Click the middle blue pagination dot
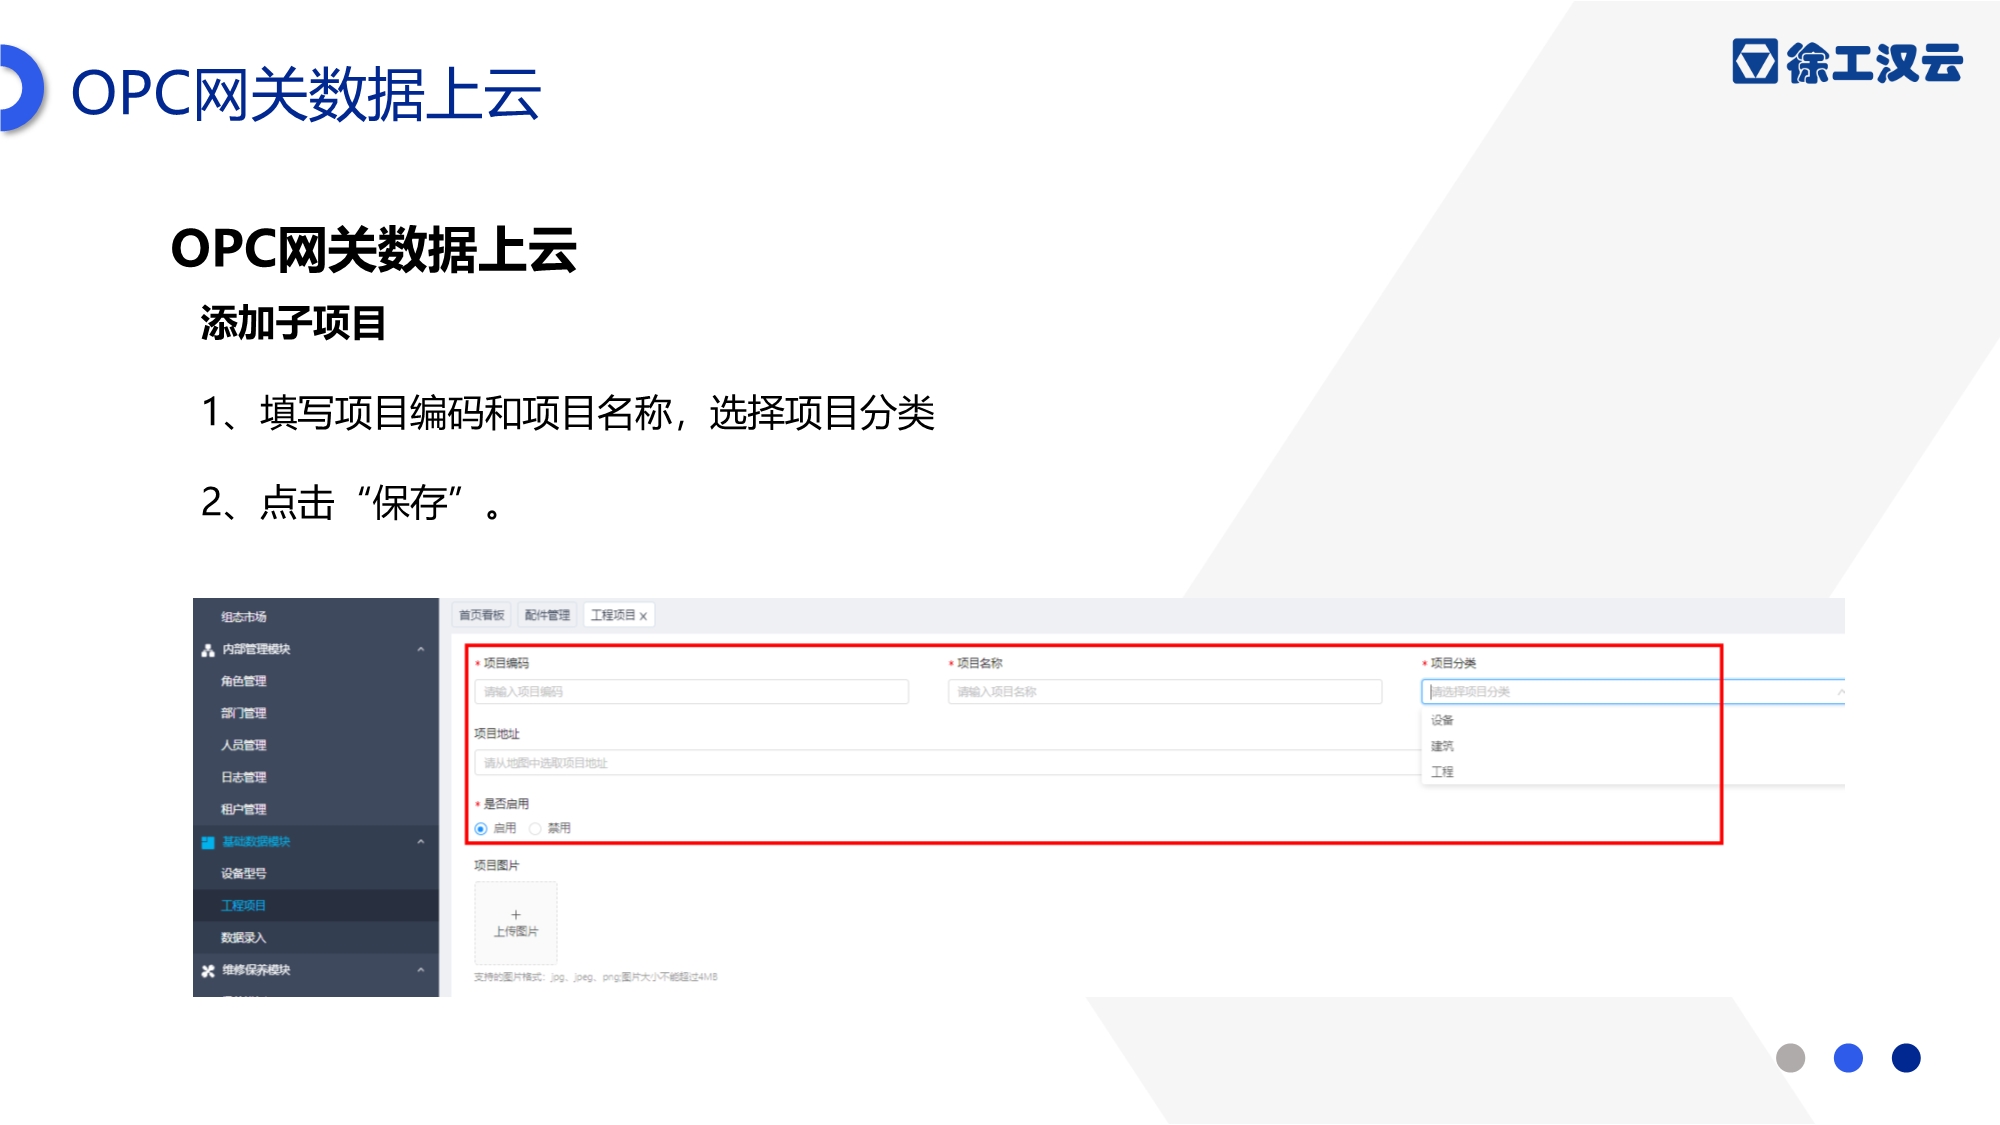Image resolution: width=2000 pixels, height=1125 pixels. click(1848, 1058)
